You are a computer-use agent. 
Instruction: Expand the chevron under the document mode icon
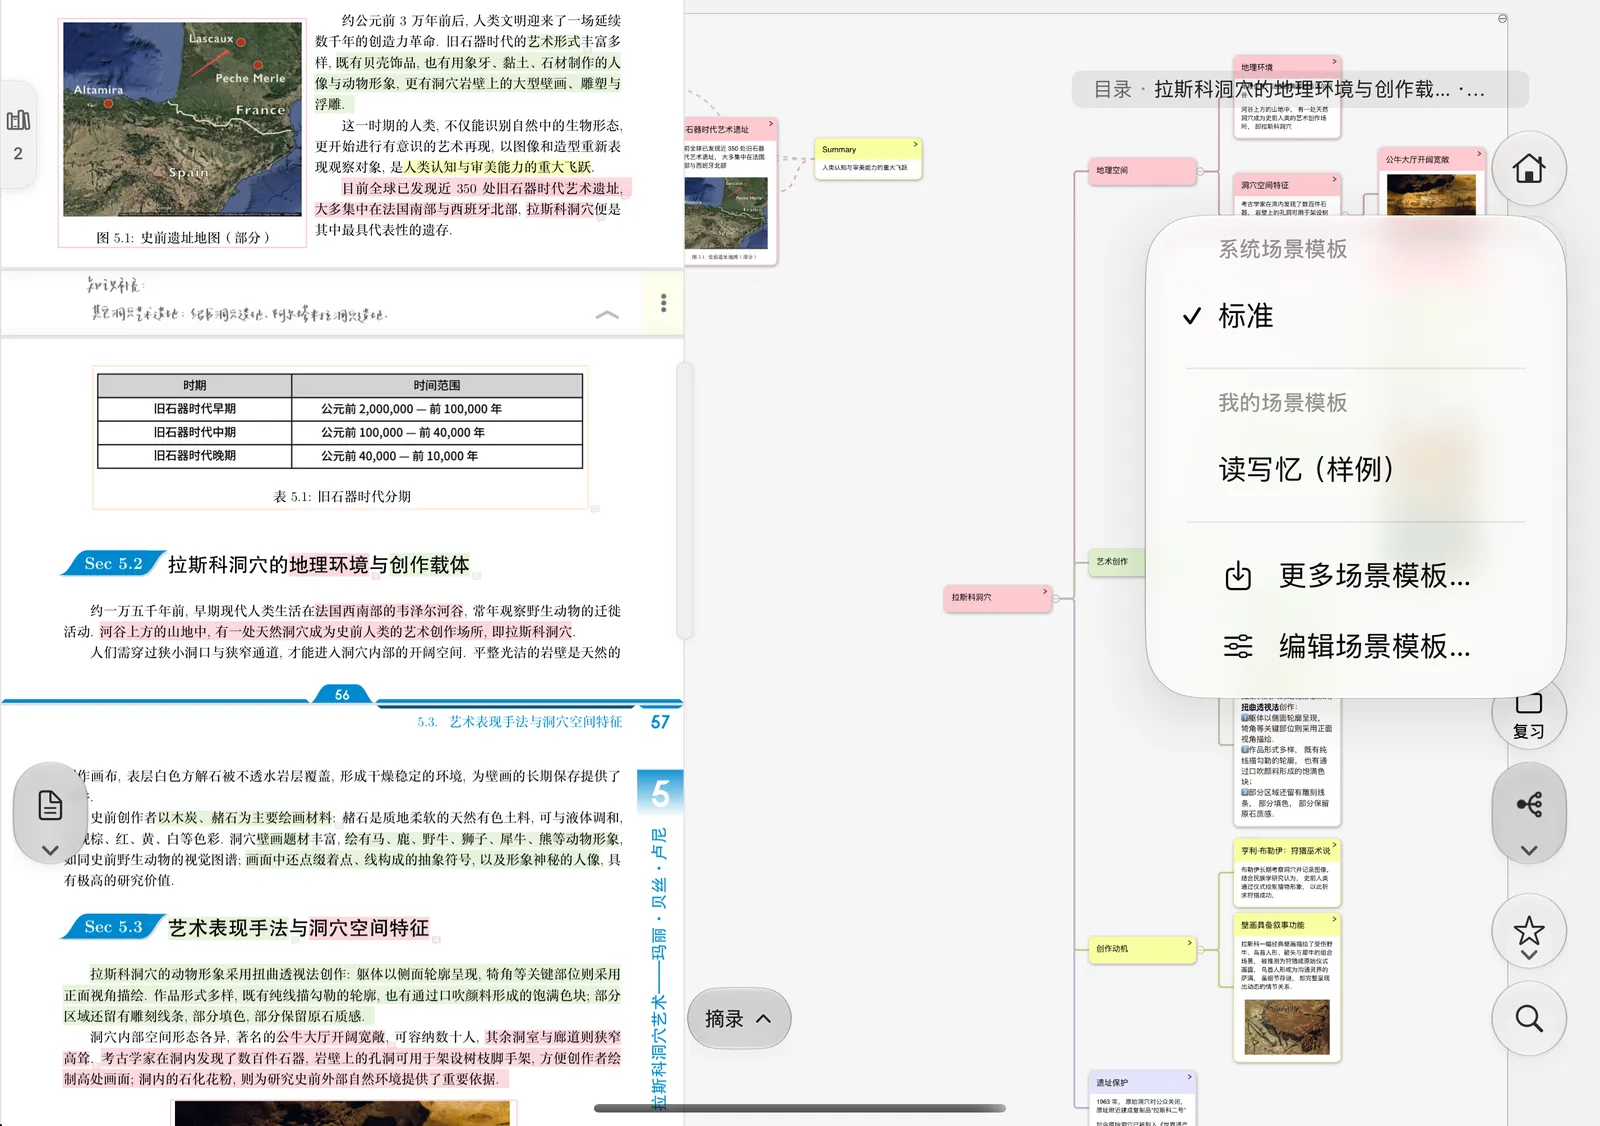[50, 850]
